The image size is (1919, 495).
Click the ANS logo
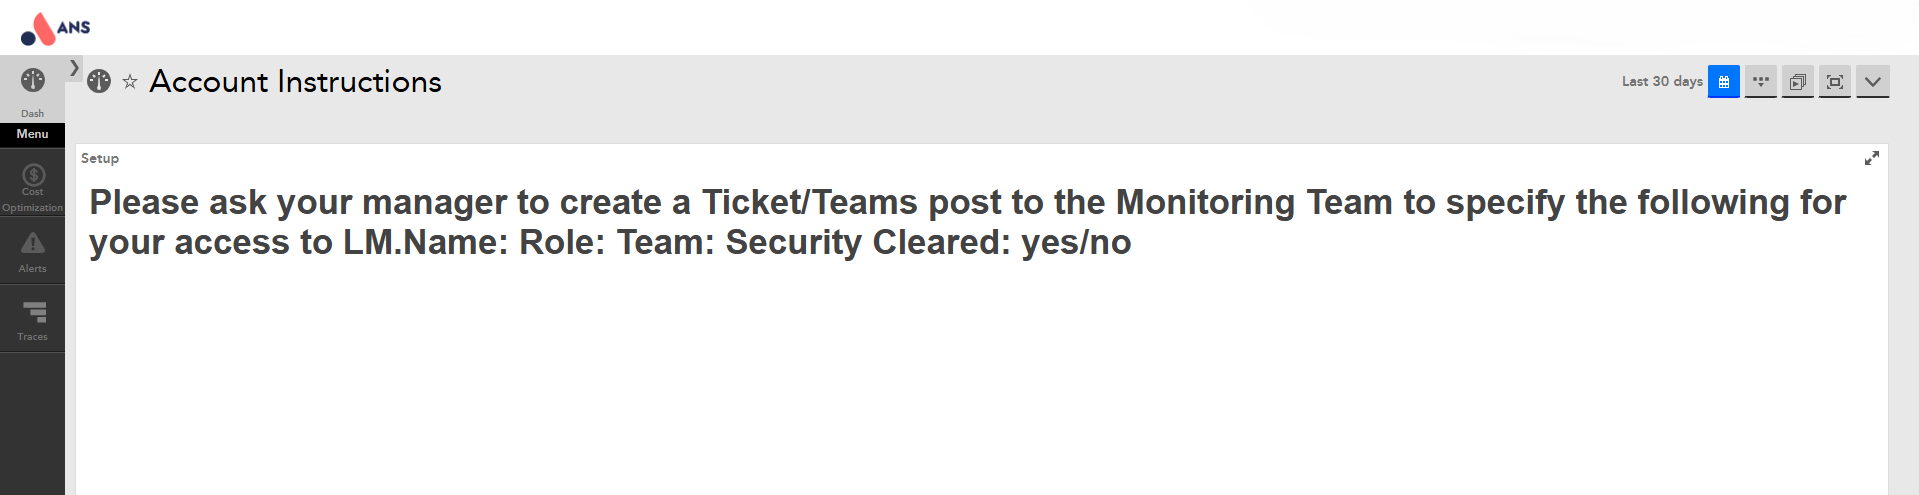coord(56,29)
